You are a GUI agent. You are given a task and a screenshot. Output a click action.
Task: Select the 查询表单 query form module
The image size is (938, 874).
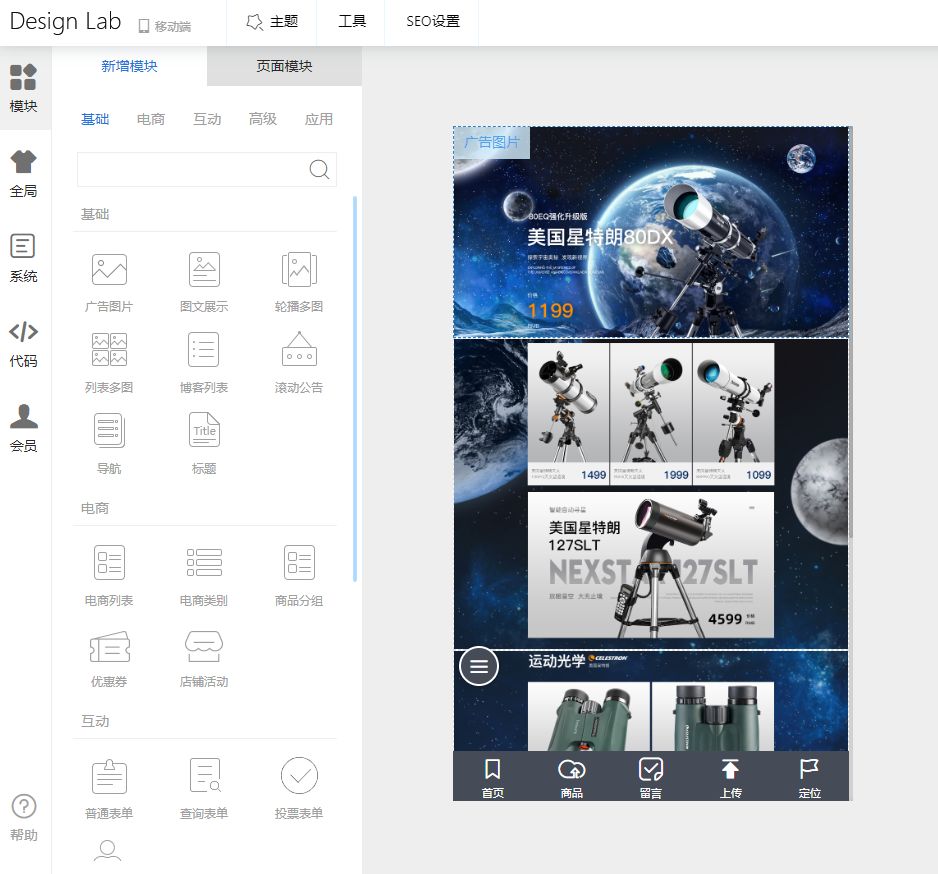[x=204, y=788]
